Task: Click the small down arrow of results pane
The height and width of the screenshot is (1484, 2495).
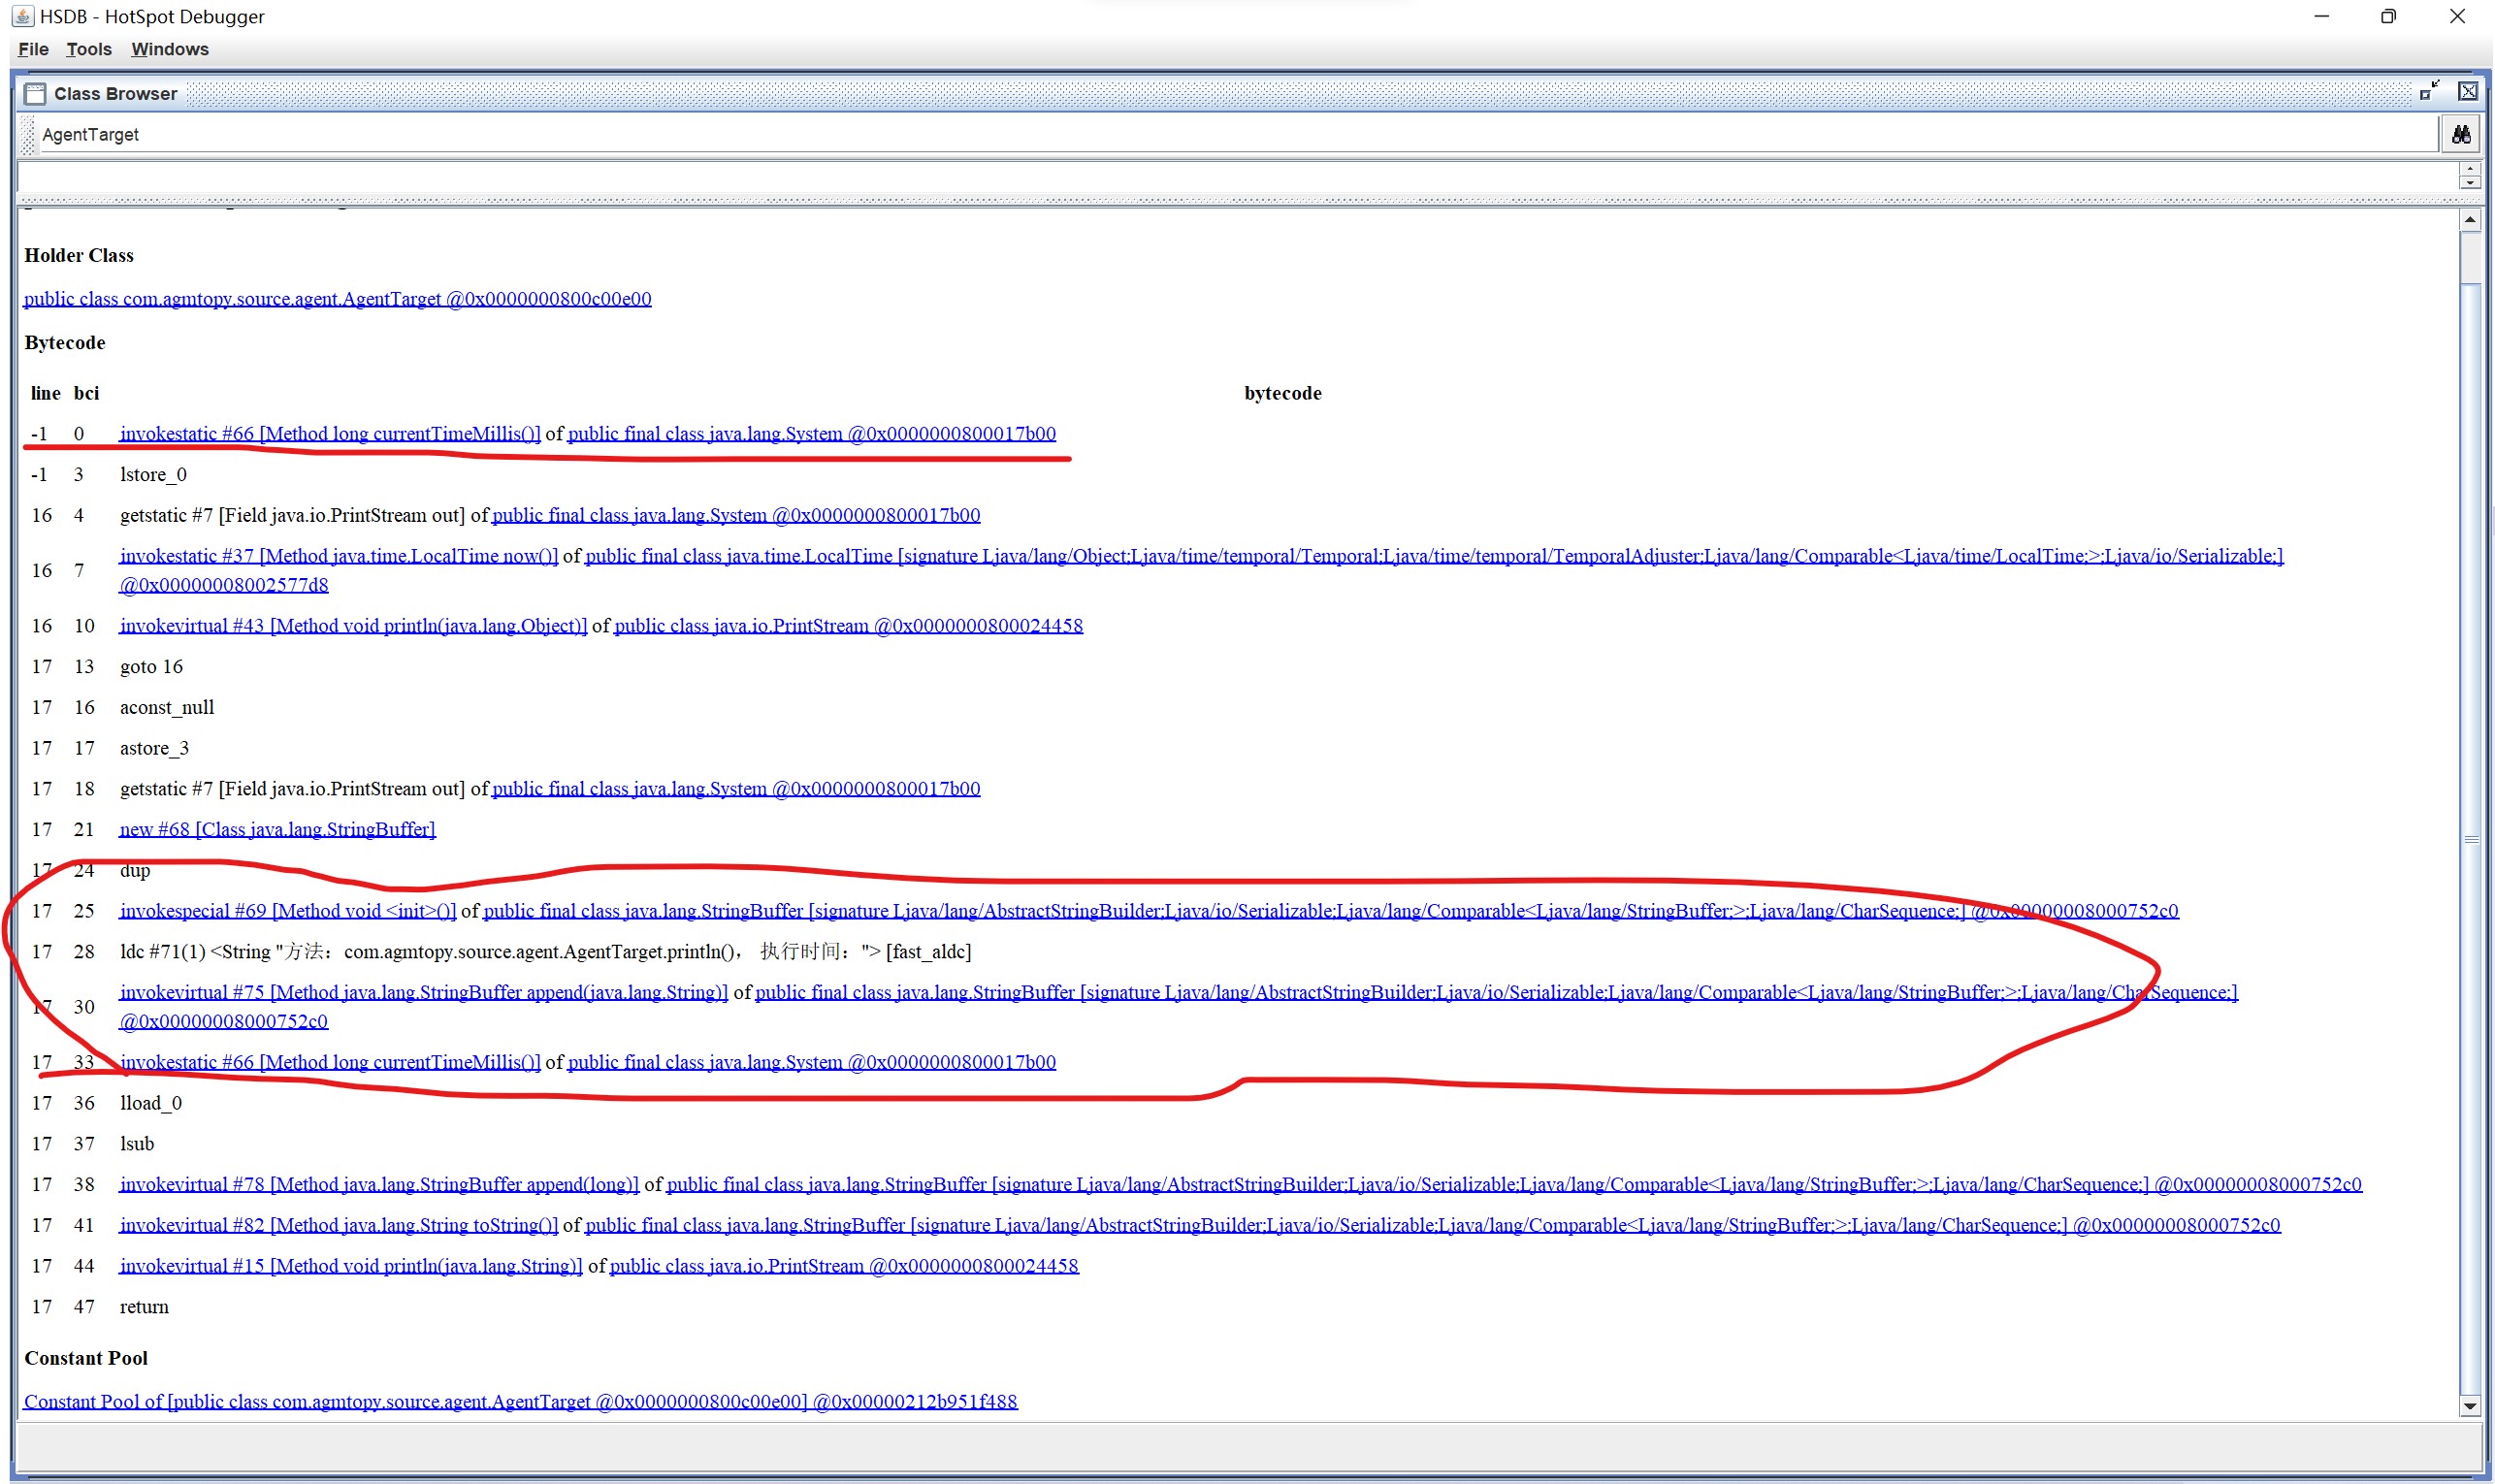Action: 2469,182
